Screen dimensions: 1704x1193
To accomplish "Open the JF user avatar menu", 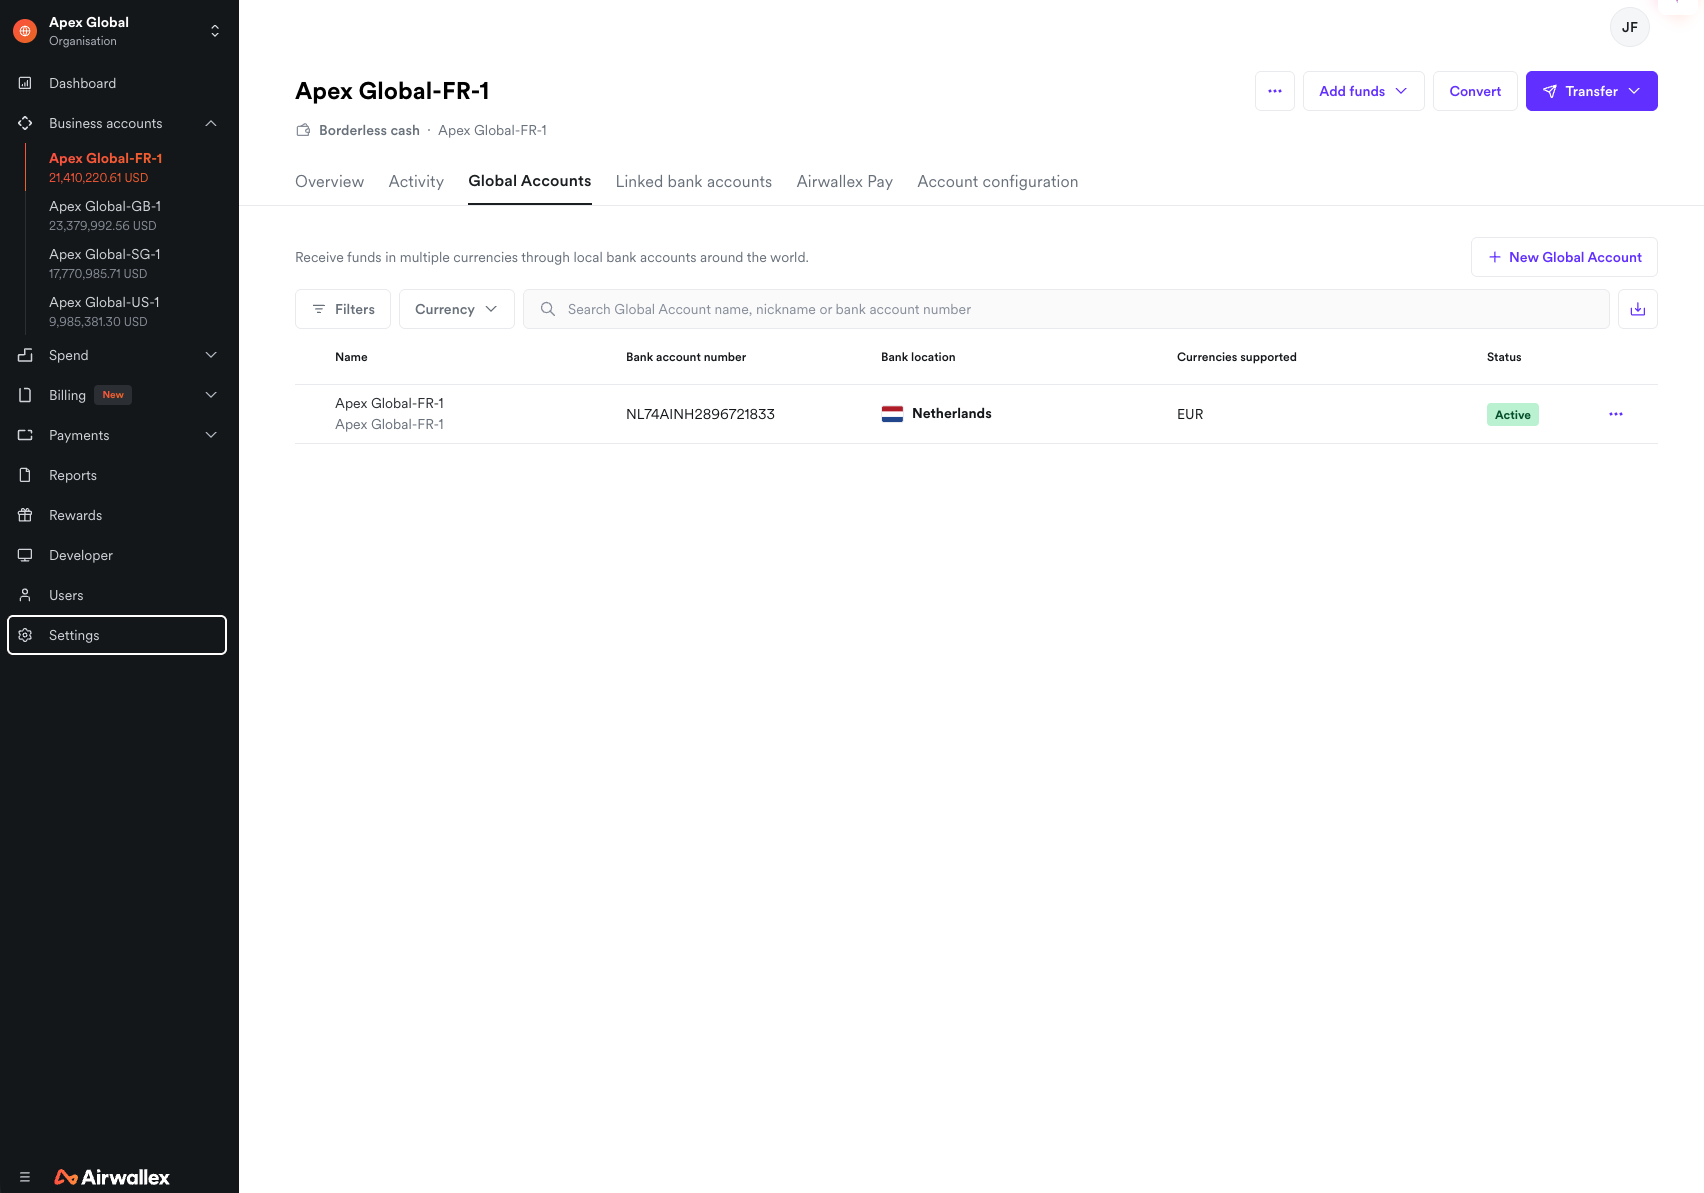I will coord(1630,27).
